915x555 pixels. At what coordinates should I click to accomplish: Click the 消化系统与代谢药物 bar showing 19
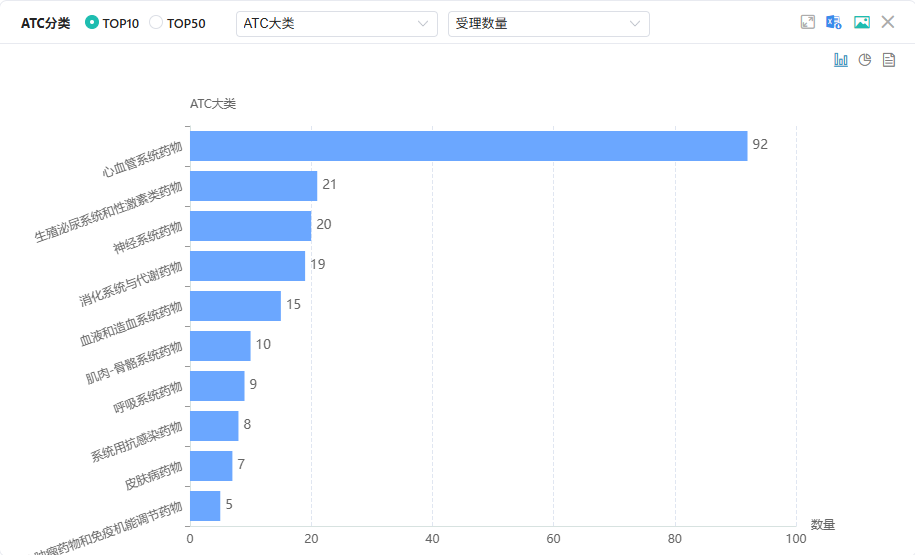click(247, 266)
